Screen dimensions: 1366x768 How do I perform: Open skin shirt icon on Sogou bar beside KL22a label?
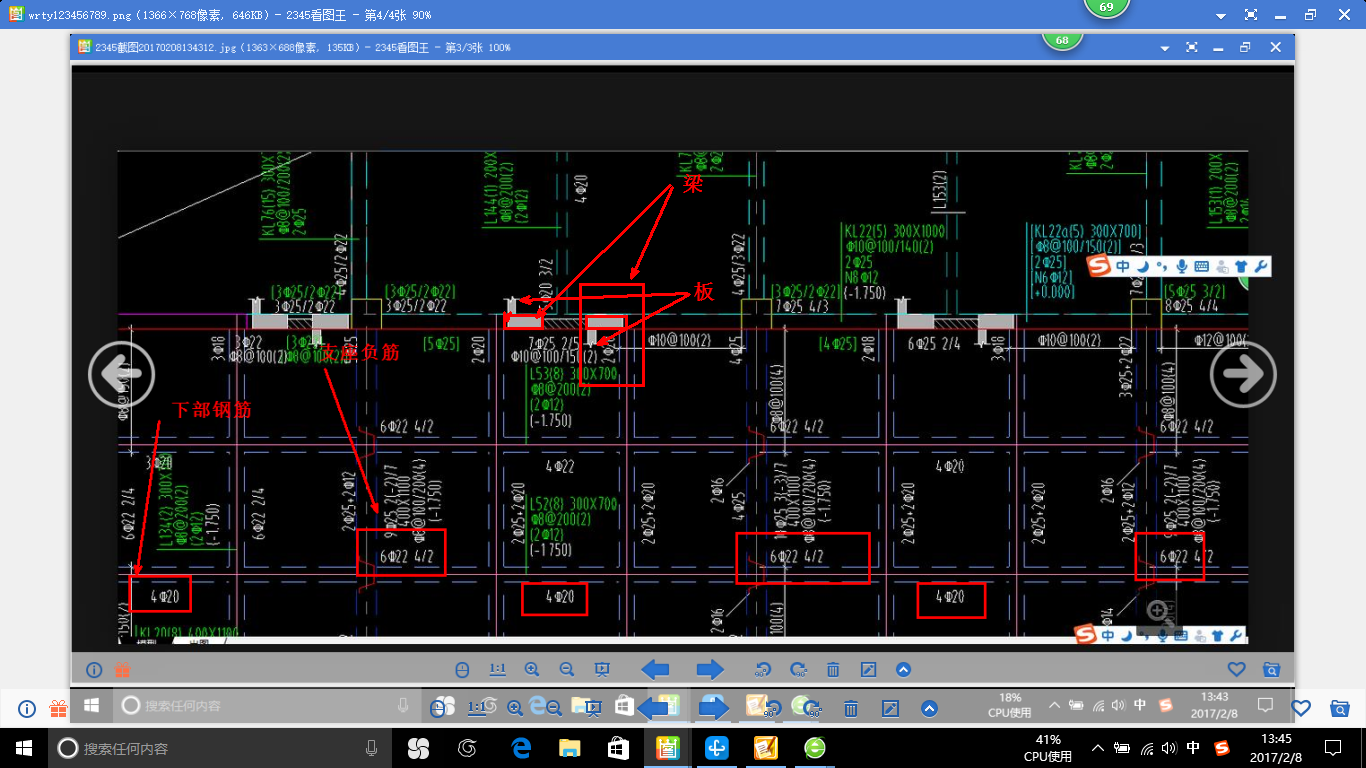[1241, 266]
